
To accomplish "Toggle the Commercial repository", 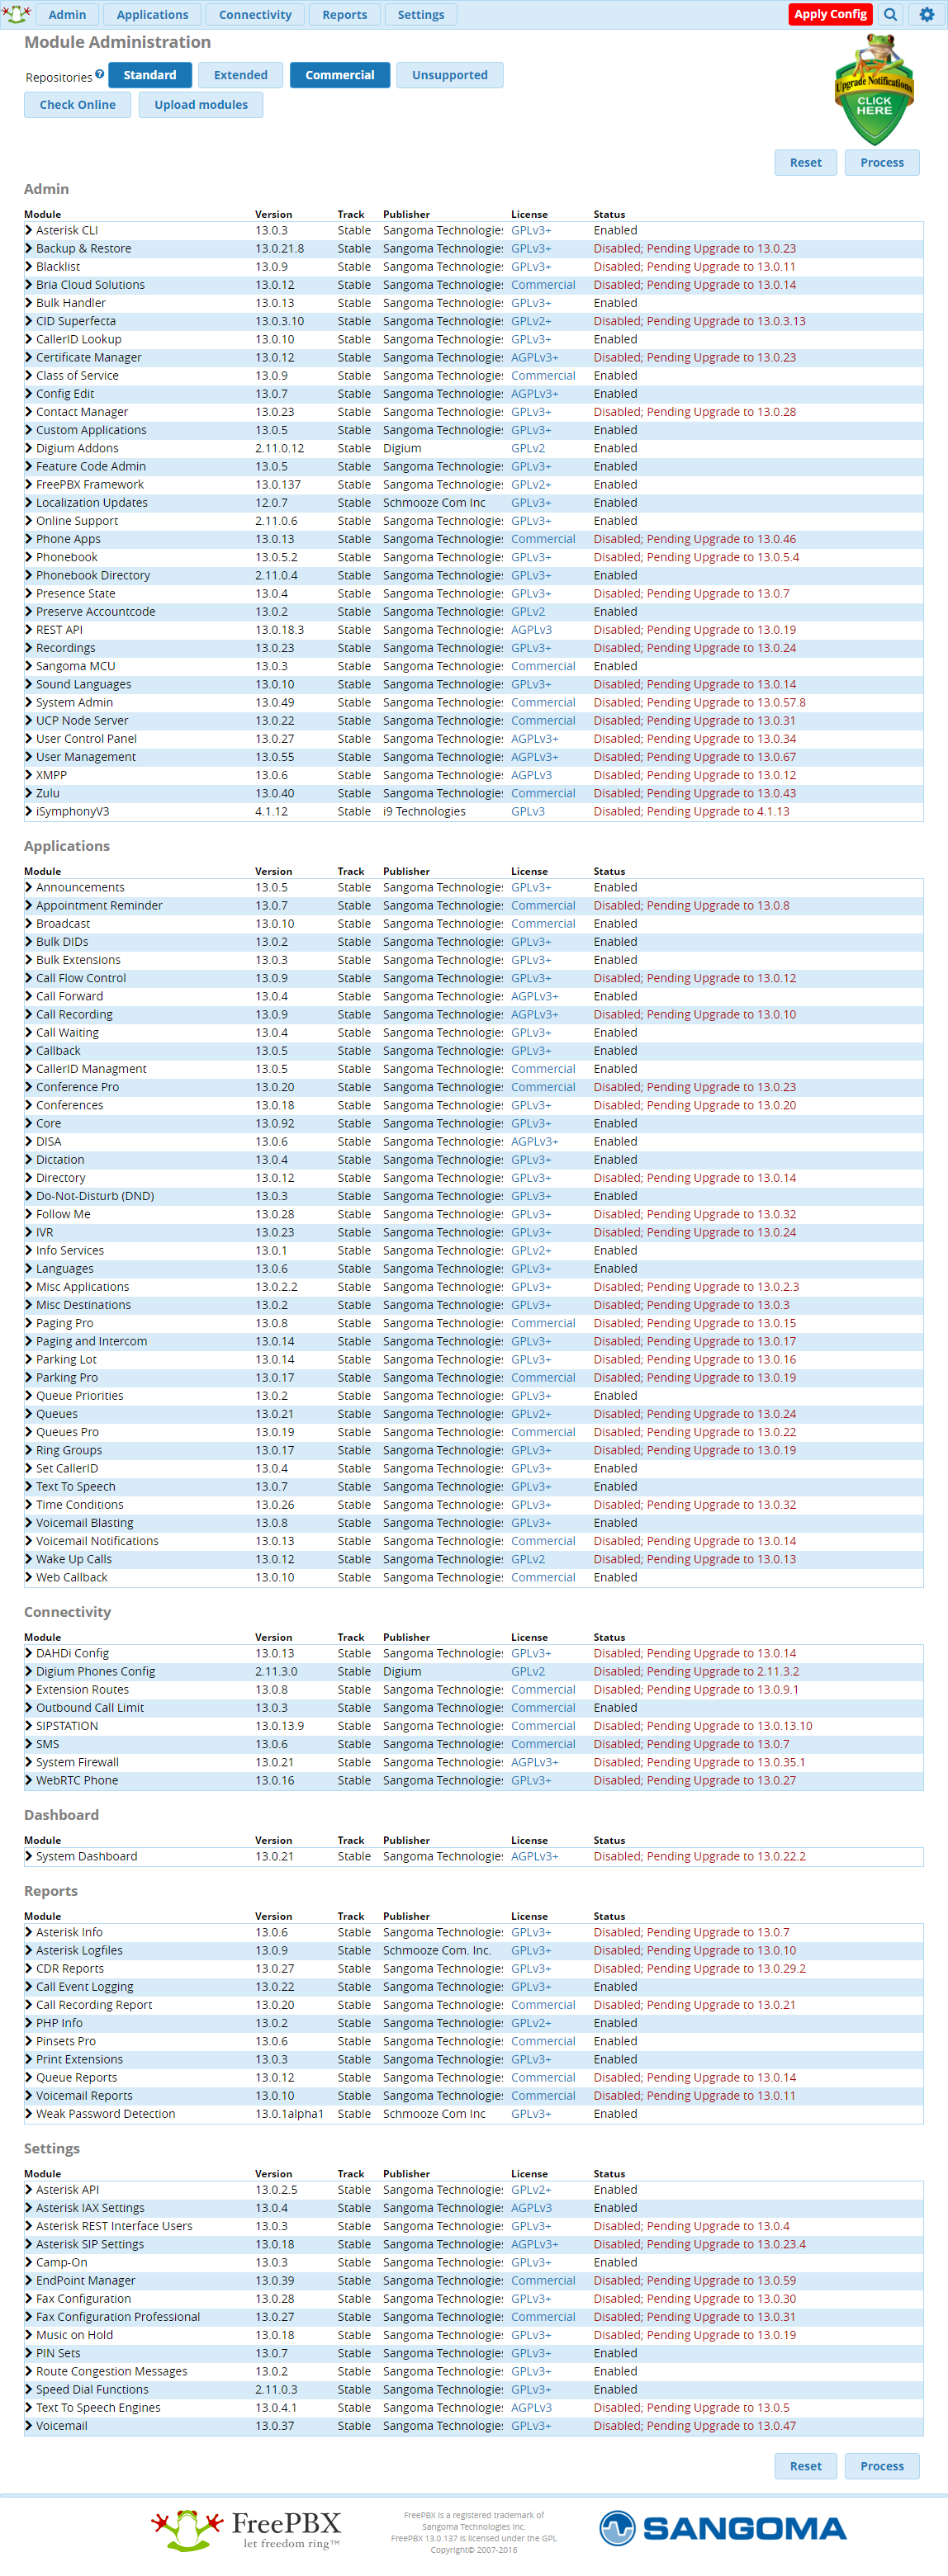I will [340, 75].
